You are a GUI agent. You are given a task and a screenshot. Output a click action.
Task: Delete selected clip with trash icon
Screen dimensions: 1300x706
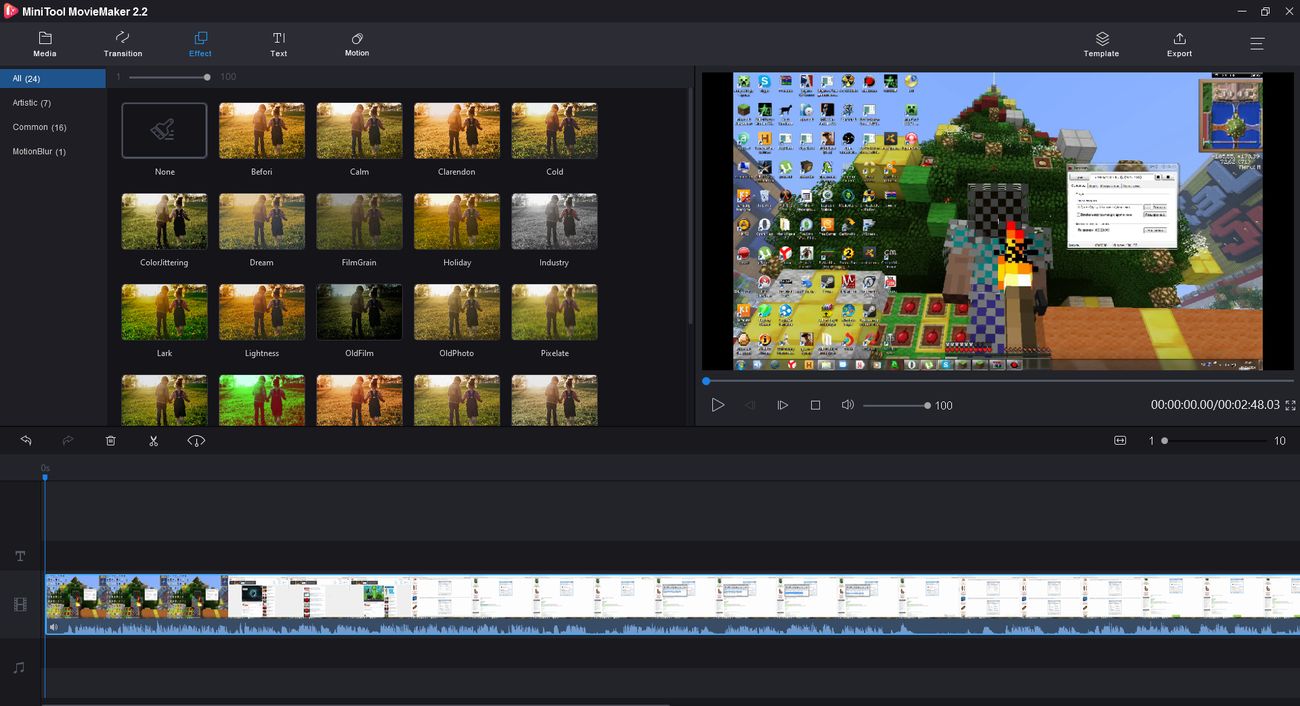pos(111,440)
